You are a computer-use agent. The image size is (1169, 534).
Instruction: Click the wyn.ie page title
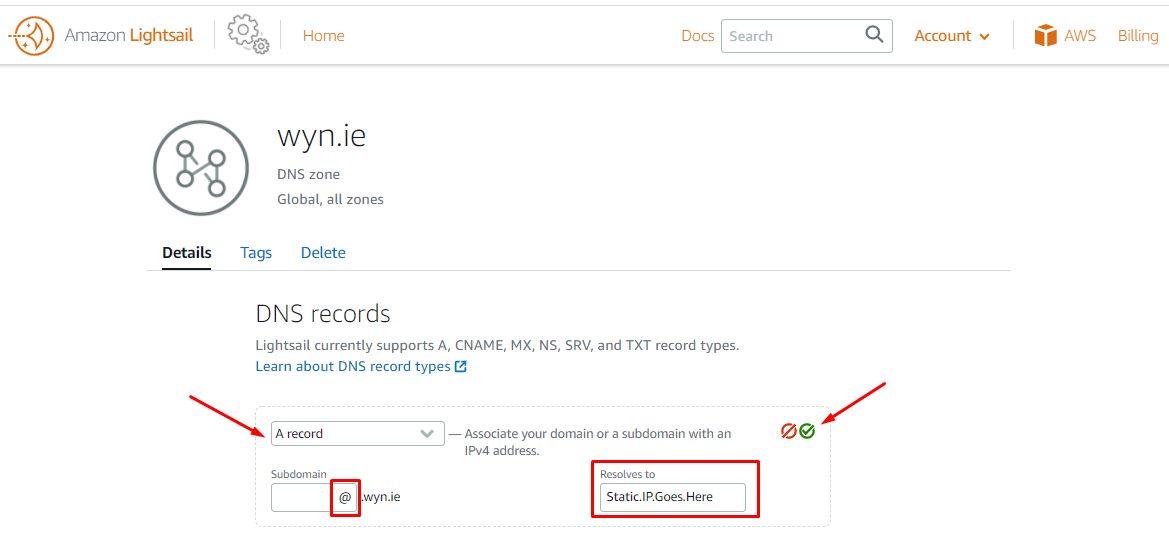click(321, 136)
